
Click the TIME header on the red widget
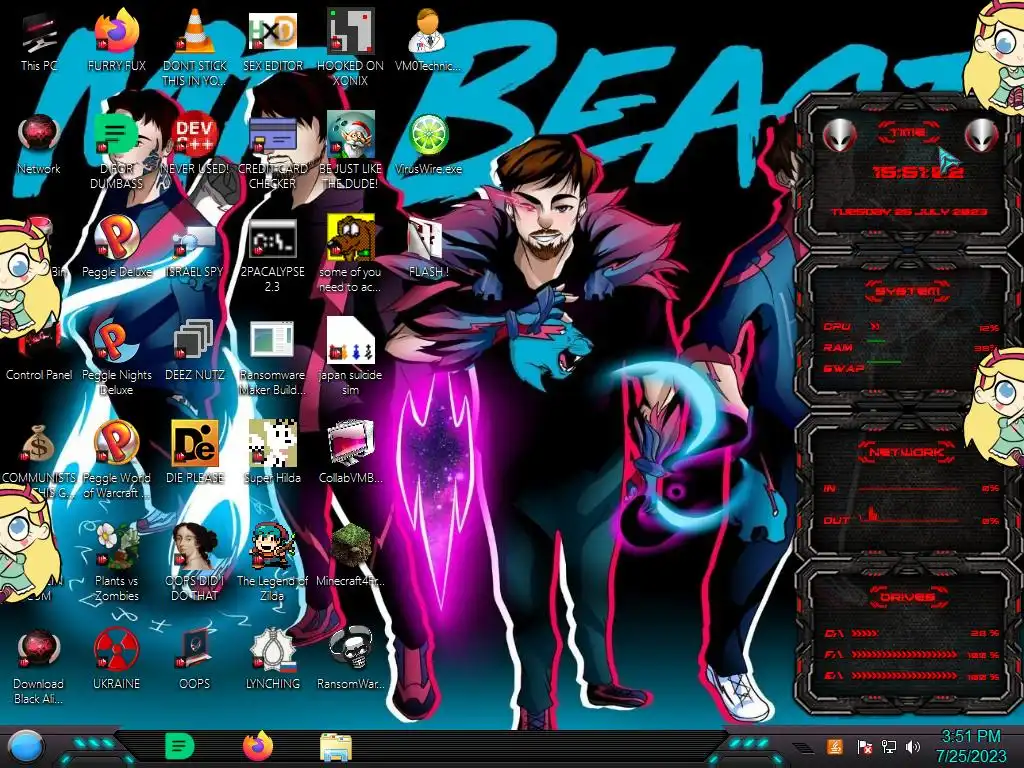pyautogui.click(x=907, y=133)
